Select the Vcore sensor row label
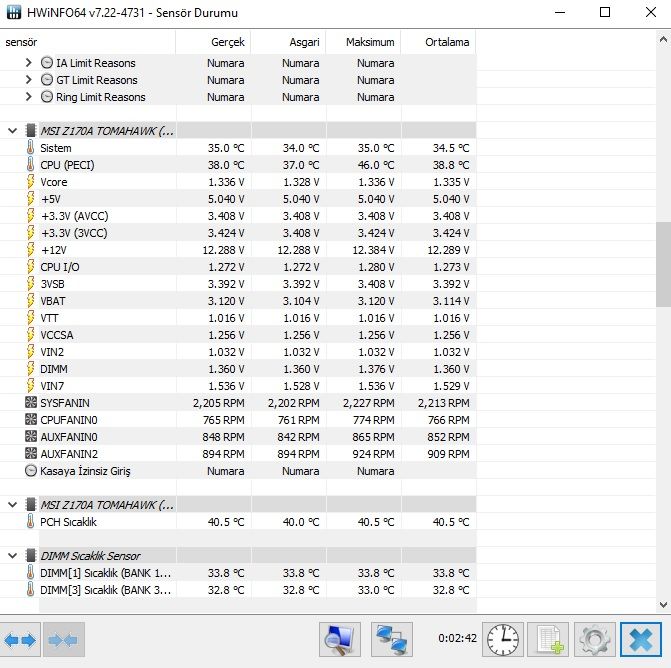The width and height of the screenshot is (671, 668). [53, 182]
